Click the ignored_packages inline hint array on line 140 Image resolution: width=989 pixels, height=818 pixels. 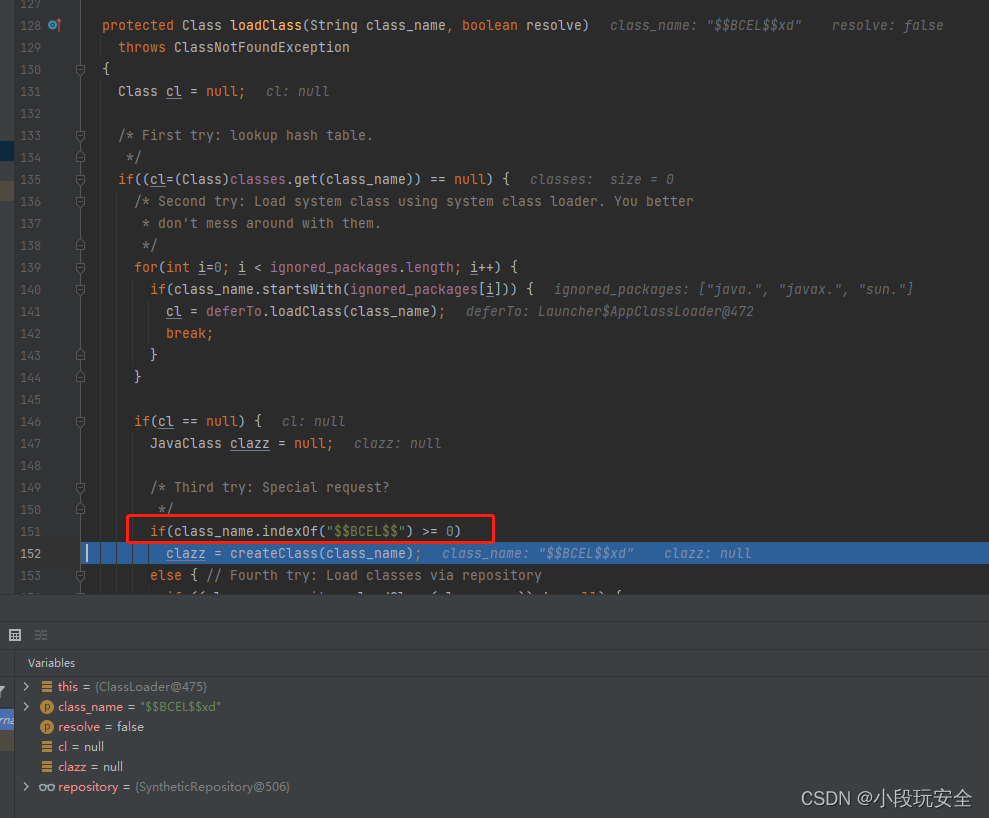click(805, 289)
